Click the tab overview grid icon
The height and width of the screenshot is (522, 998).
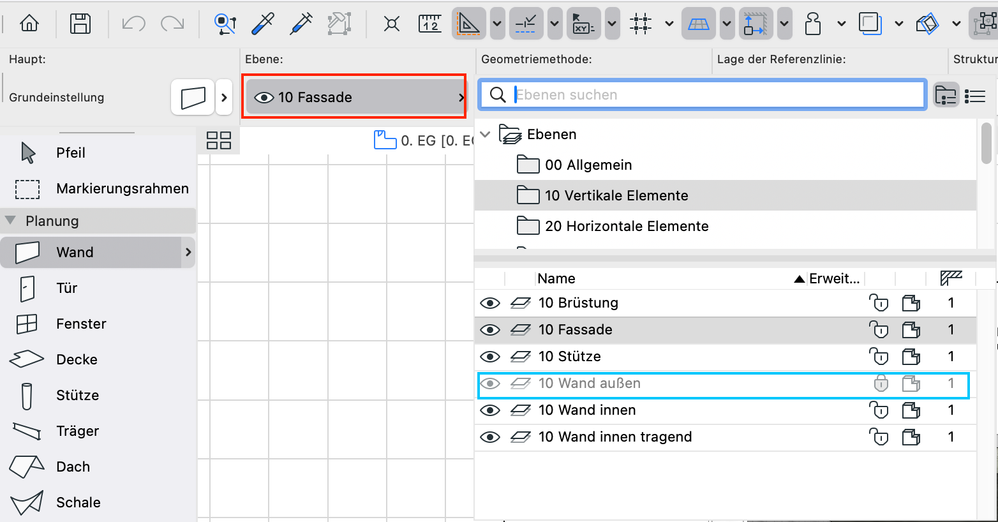[219, 141]
